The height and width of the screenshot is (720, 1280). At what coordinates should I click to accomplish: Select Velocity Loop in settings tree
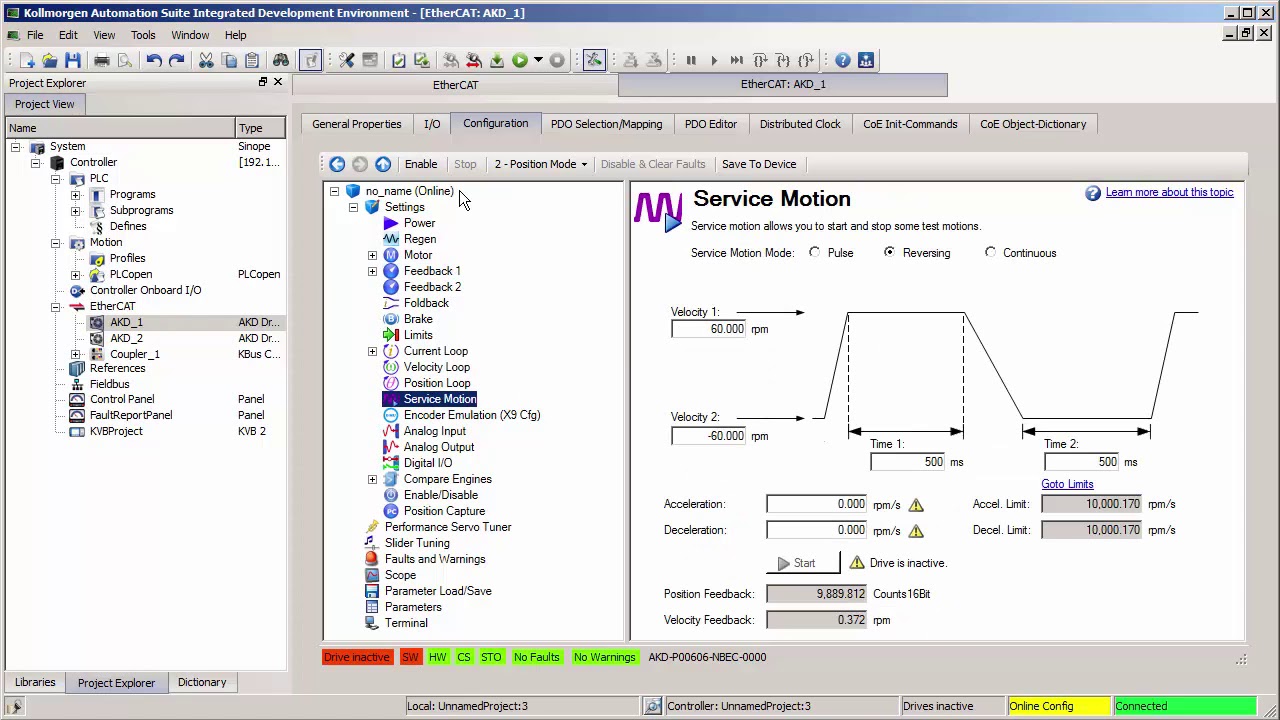point(437,367)
